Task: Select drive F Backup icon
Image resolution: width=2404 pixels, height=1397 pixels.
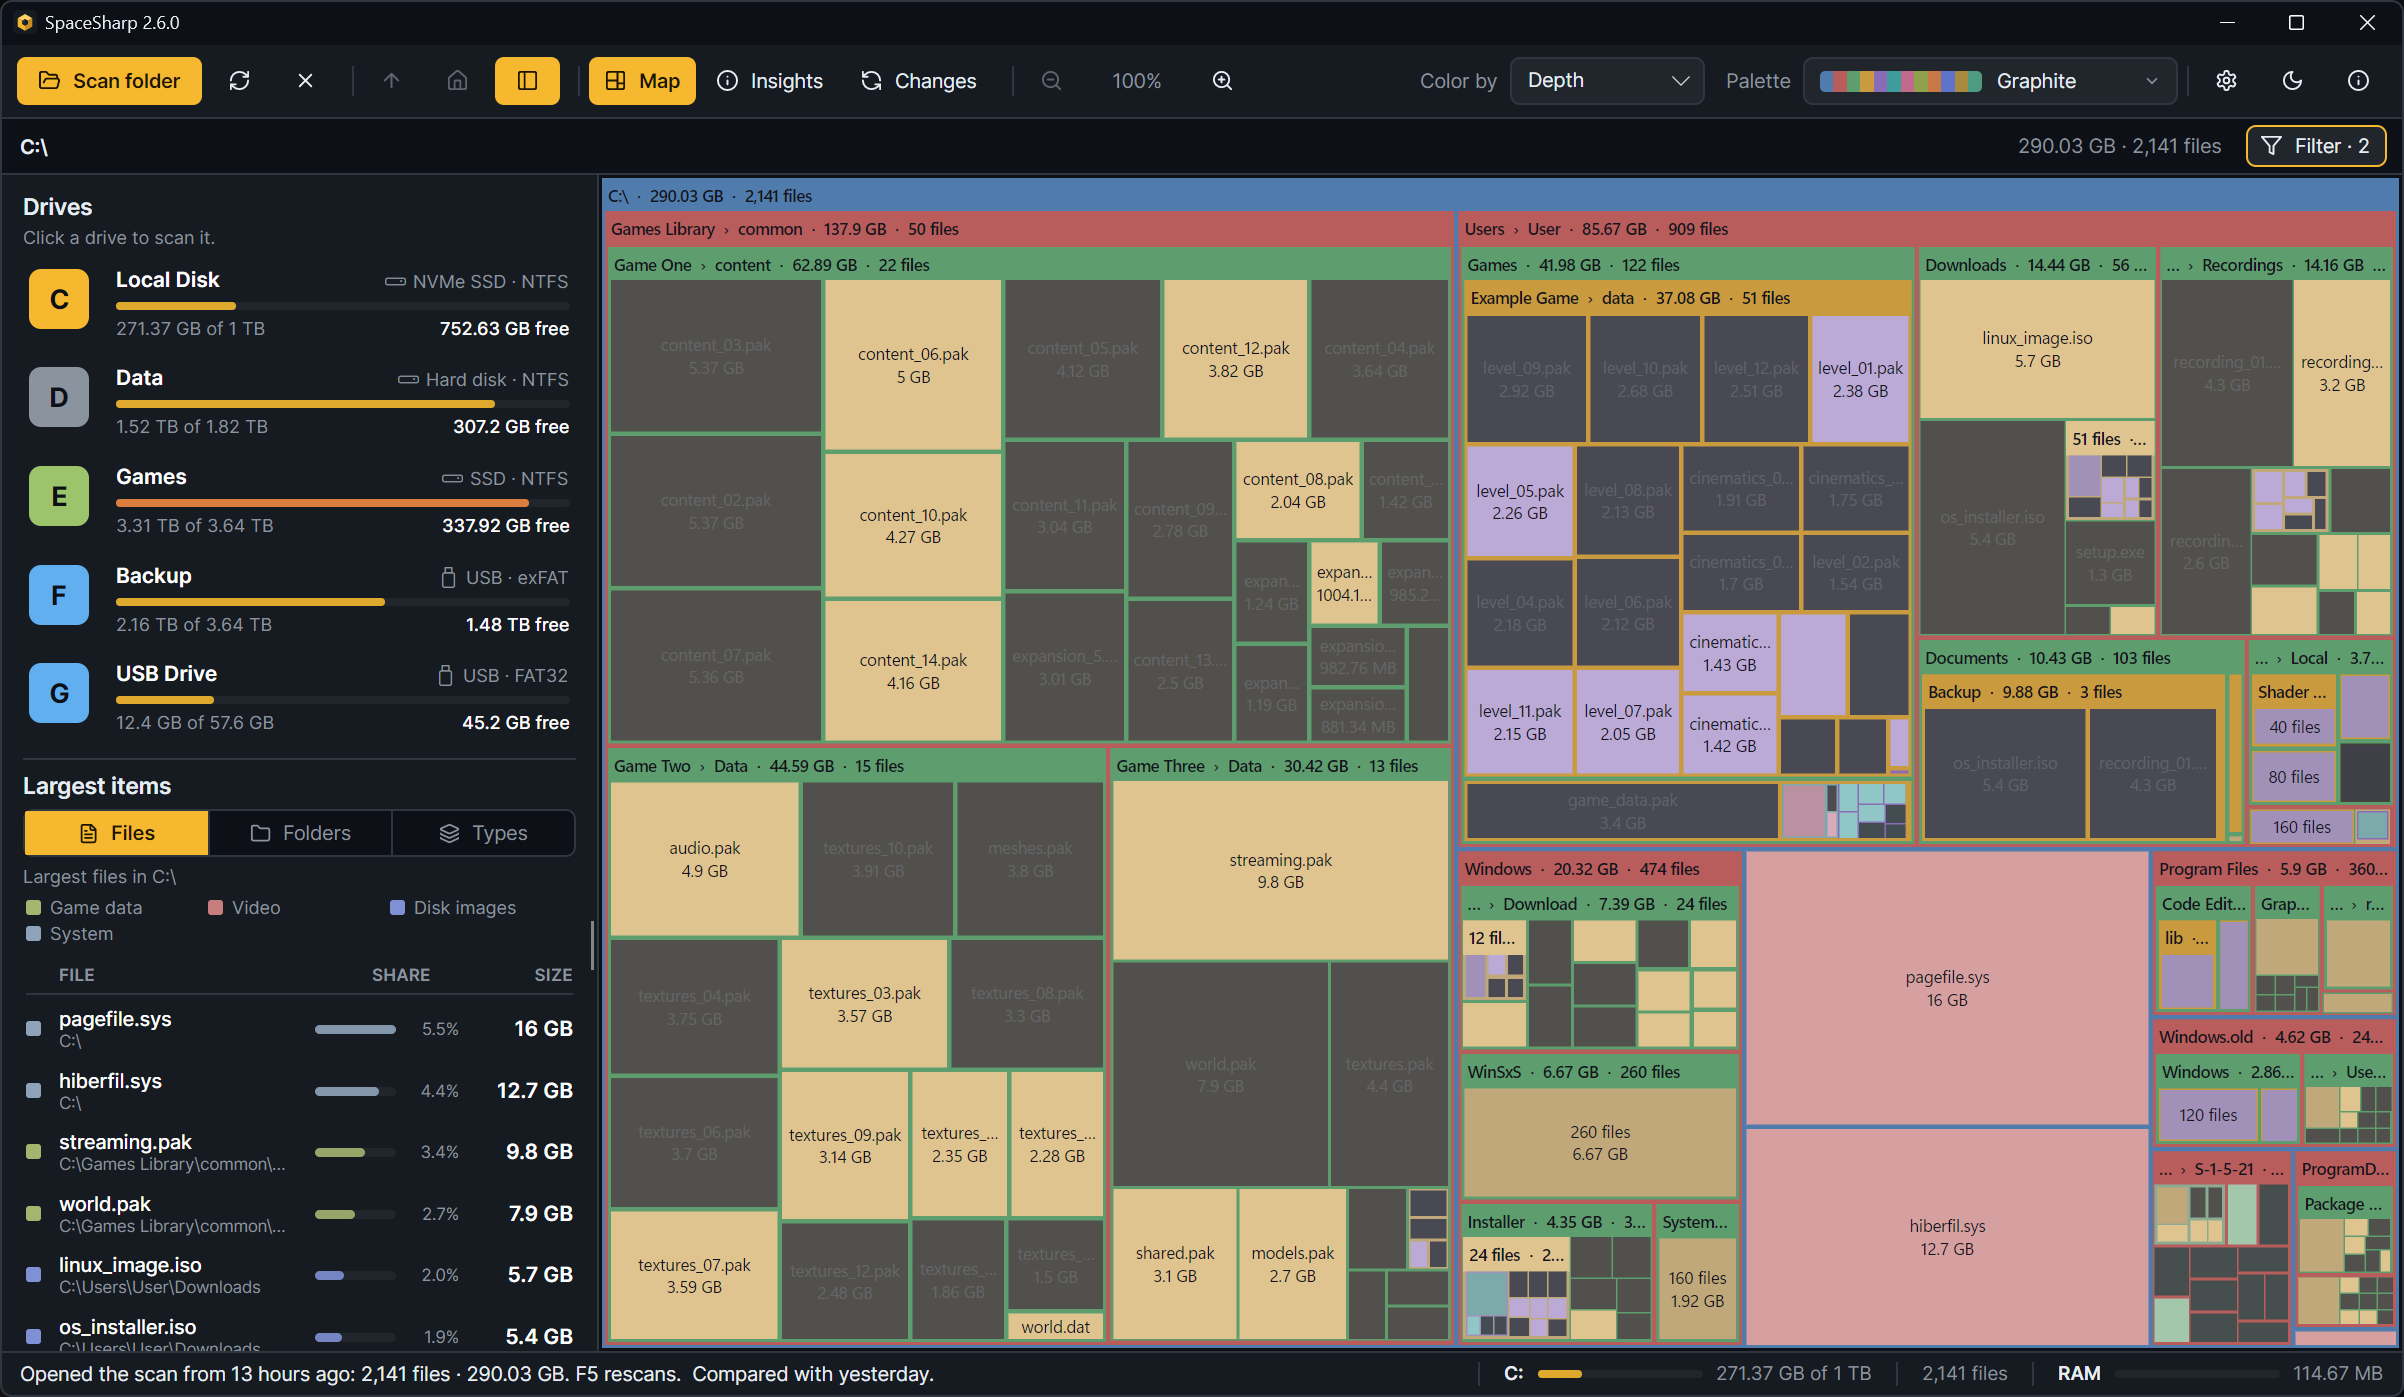Action: [x=59, y=595]
